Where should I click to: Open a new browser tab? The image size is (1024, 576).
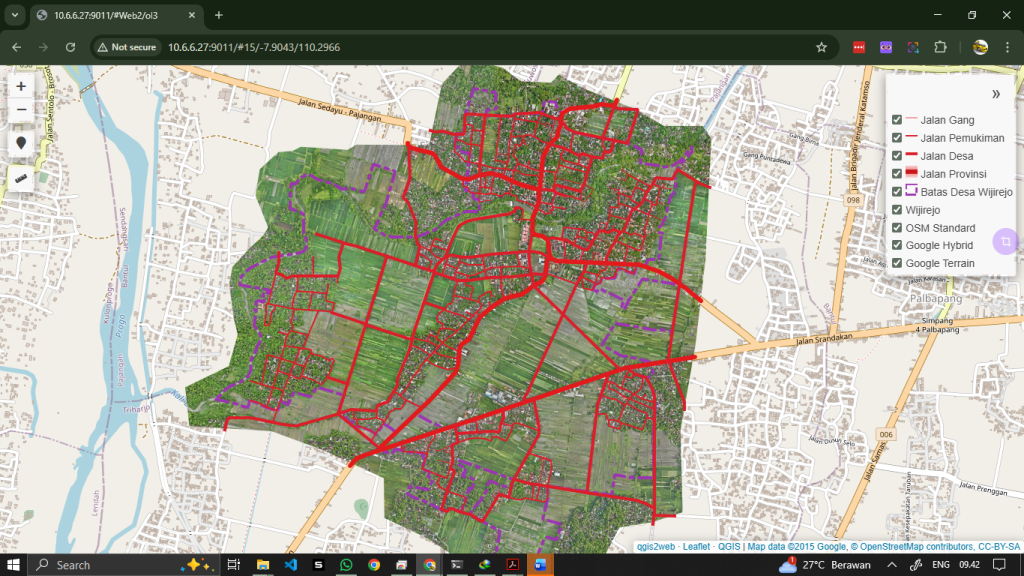(219, 15)
